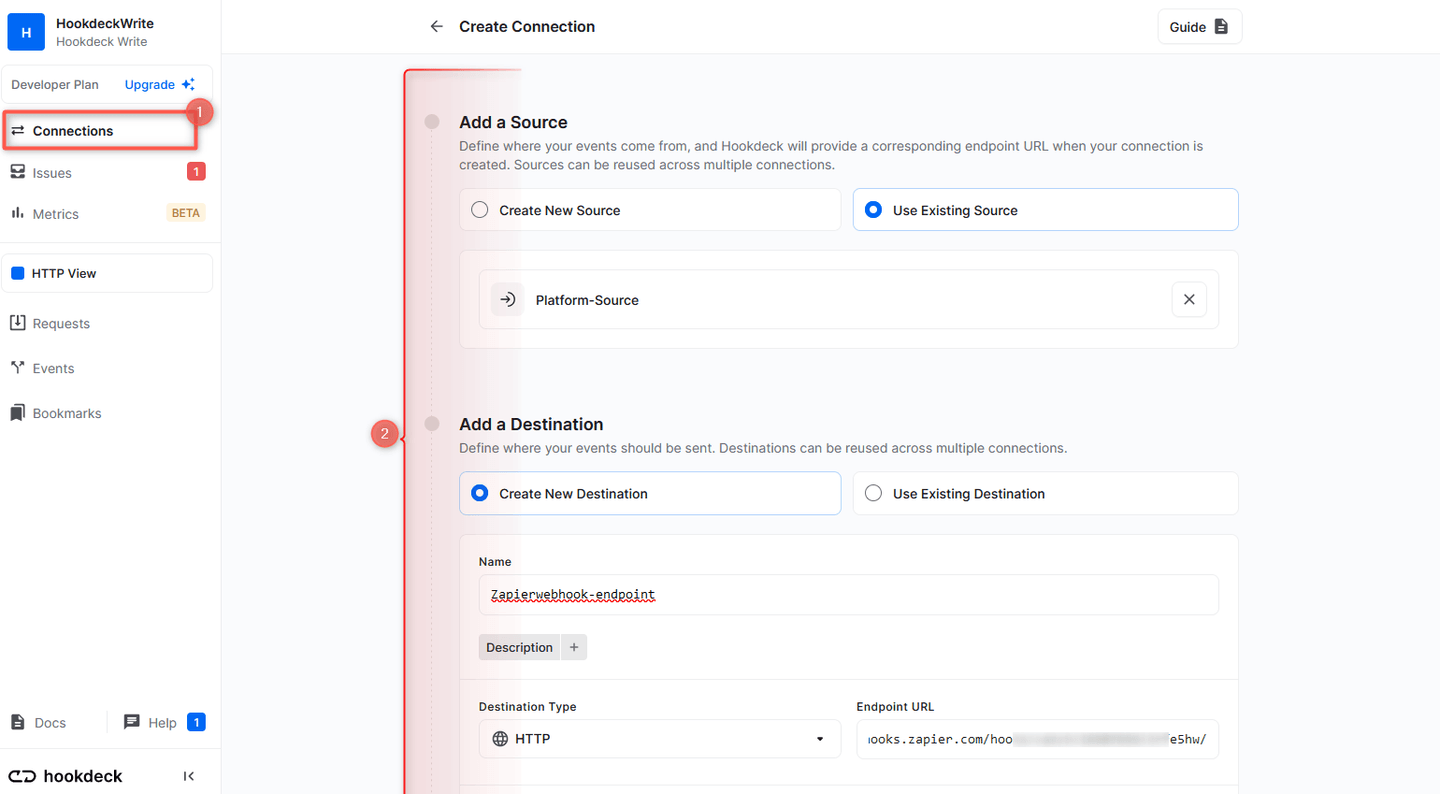The image size is (1440, 794).
Task: Open the Metrics beta section
Action: click(x=18, y=213)
